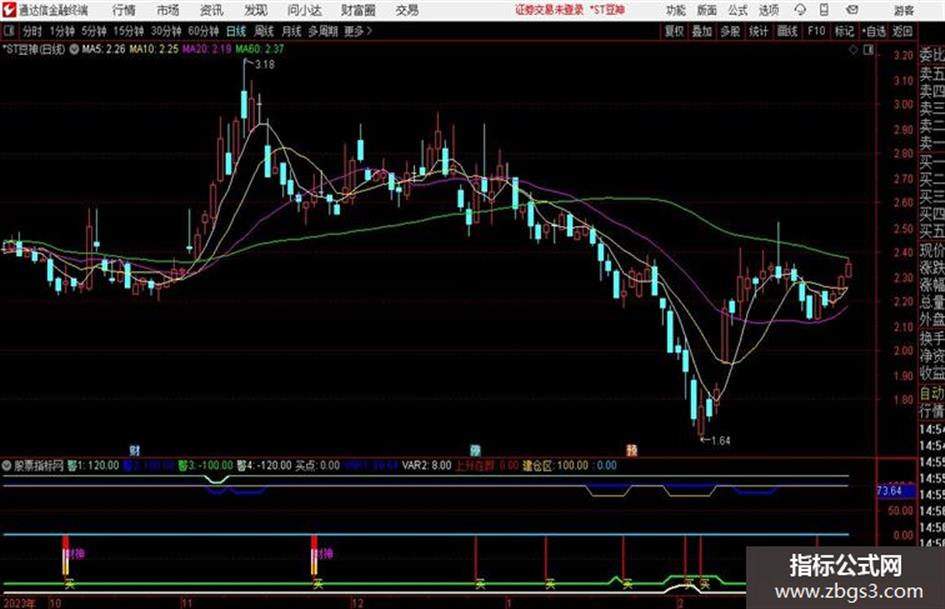Click the diamond icon at chart top right

click(853, 50)
